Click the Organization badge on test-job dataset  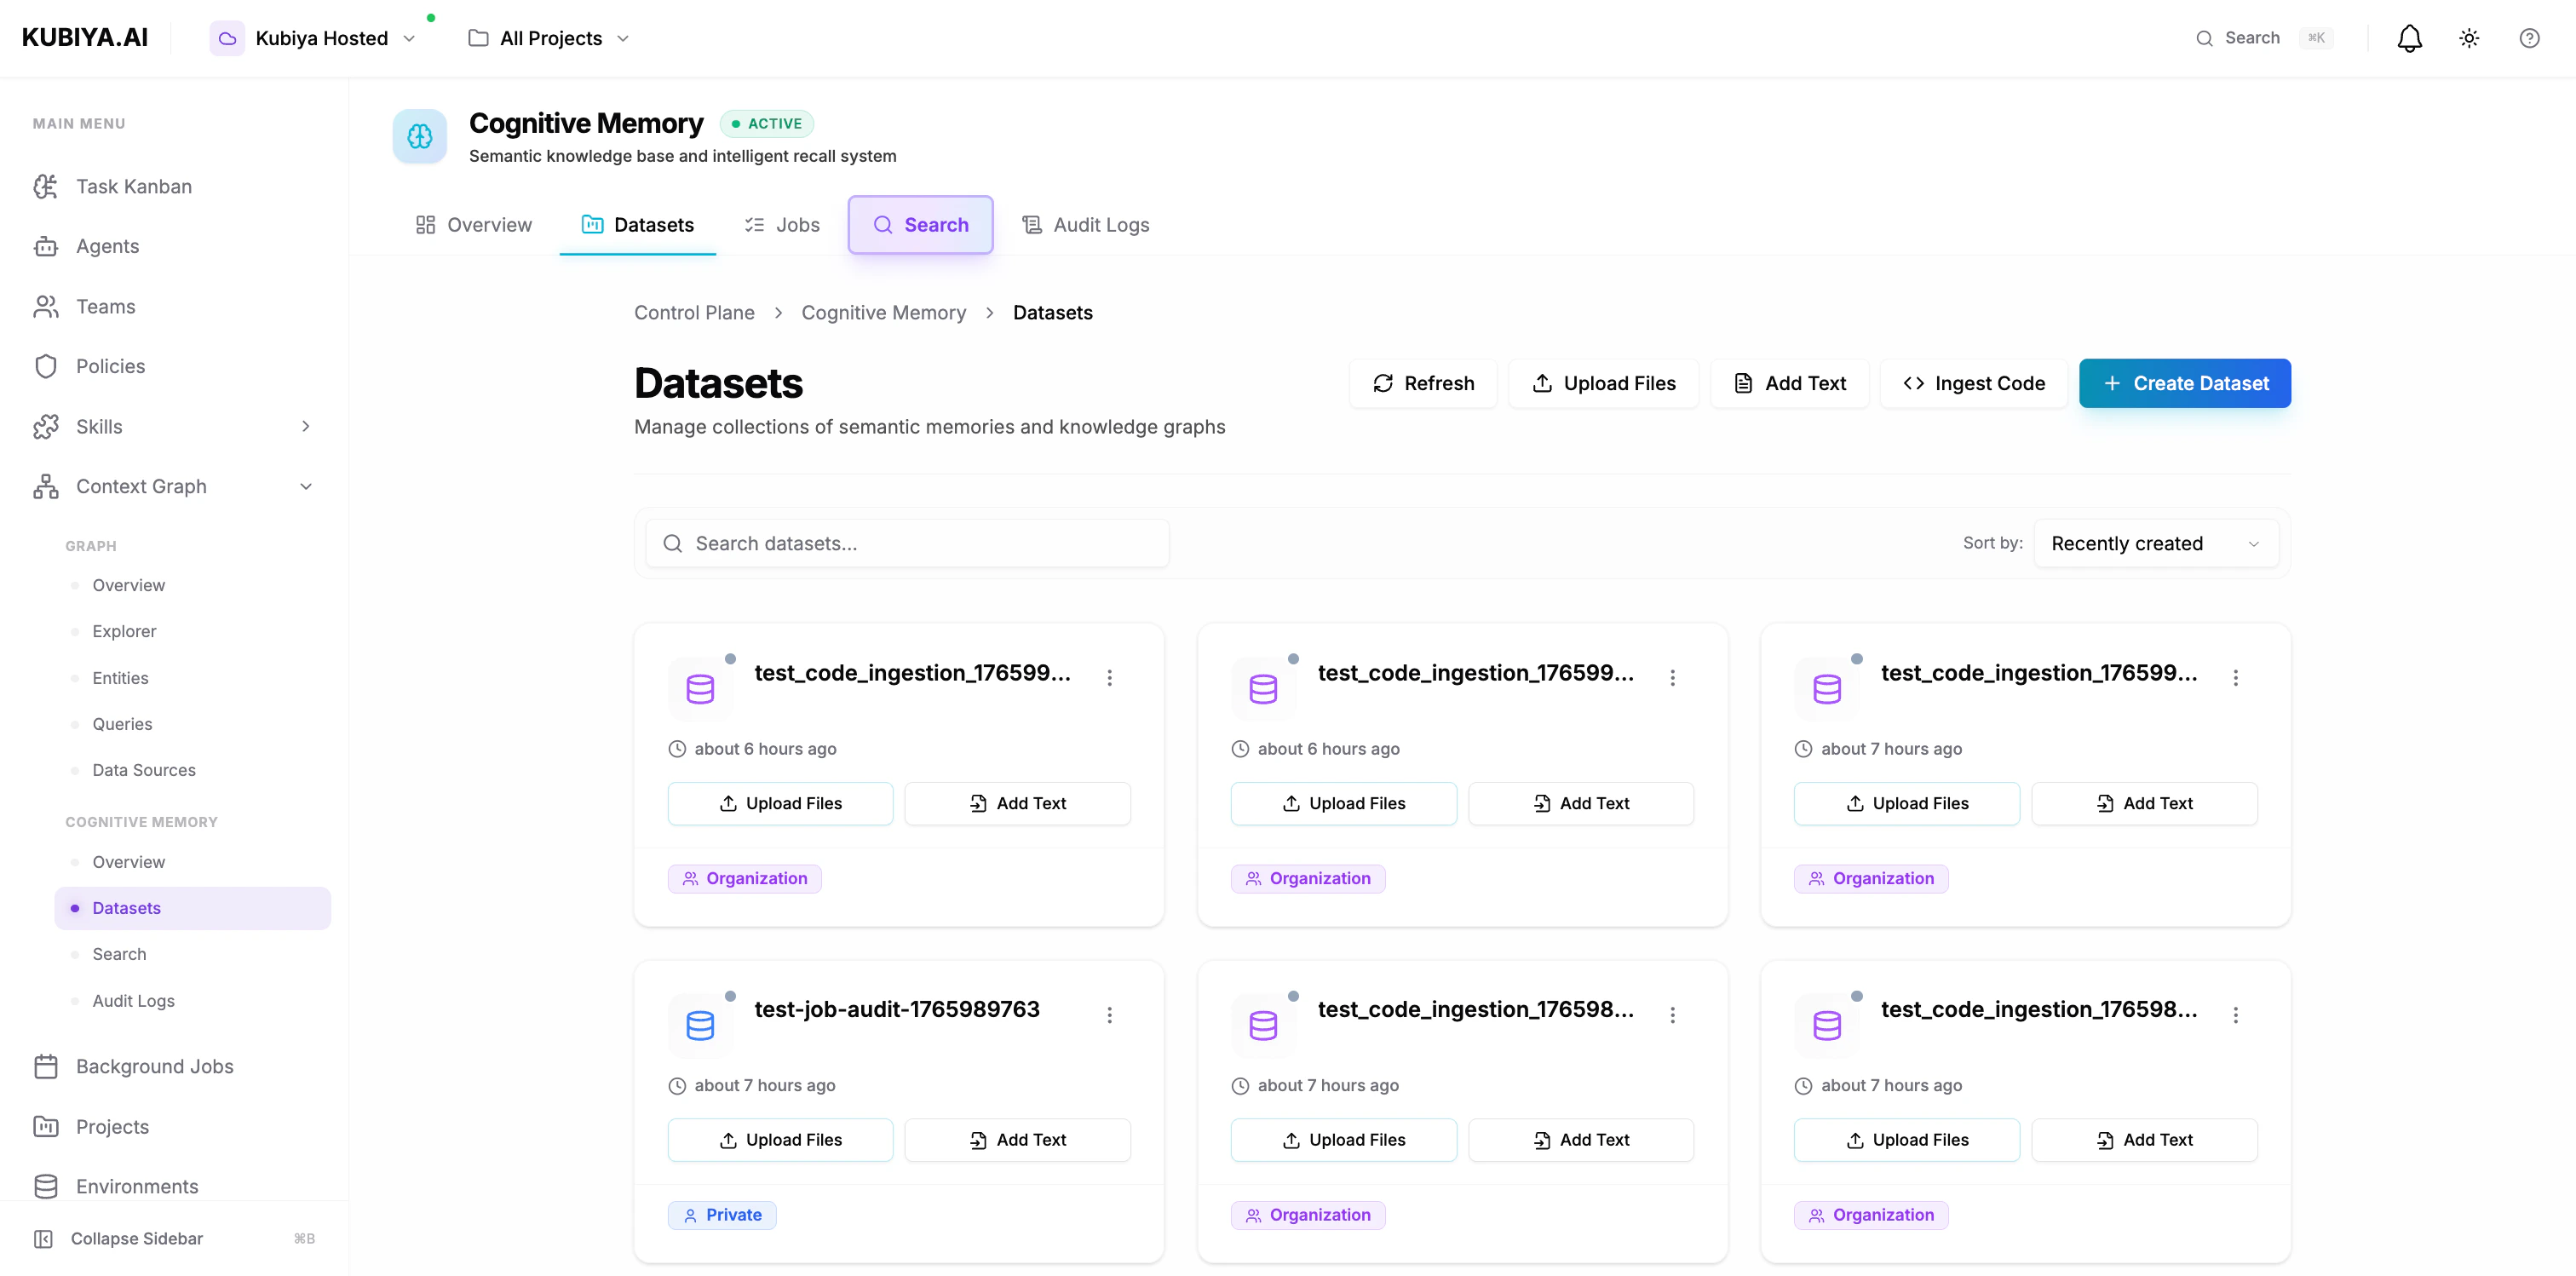[744, 878]
